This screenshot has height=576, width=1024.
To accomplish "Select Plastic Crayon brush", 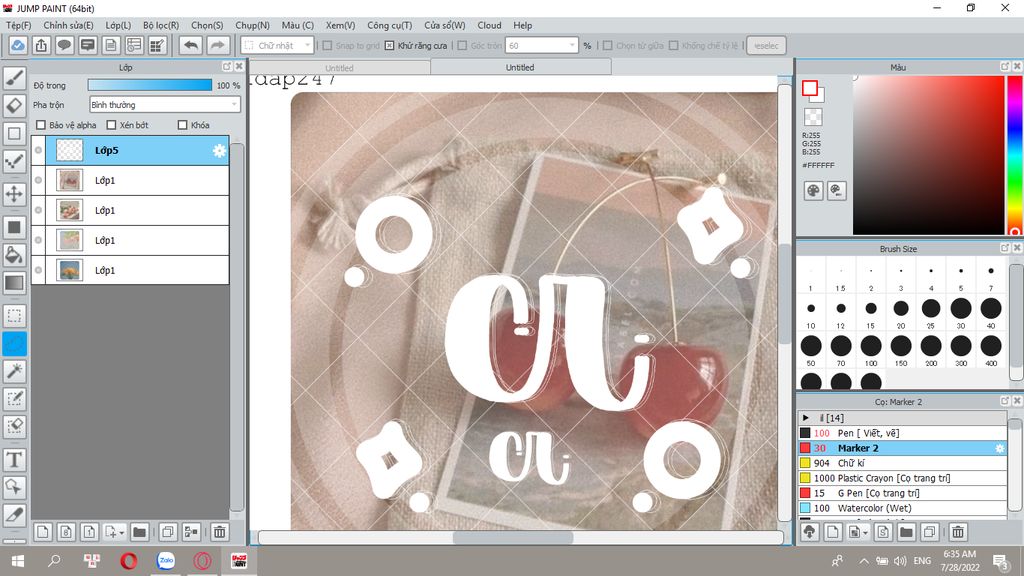I will [x=902, y=478].
